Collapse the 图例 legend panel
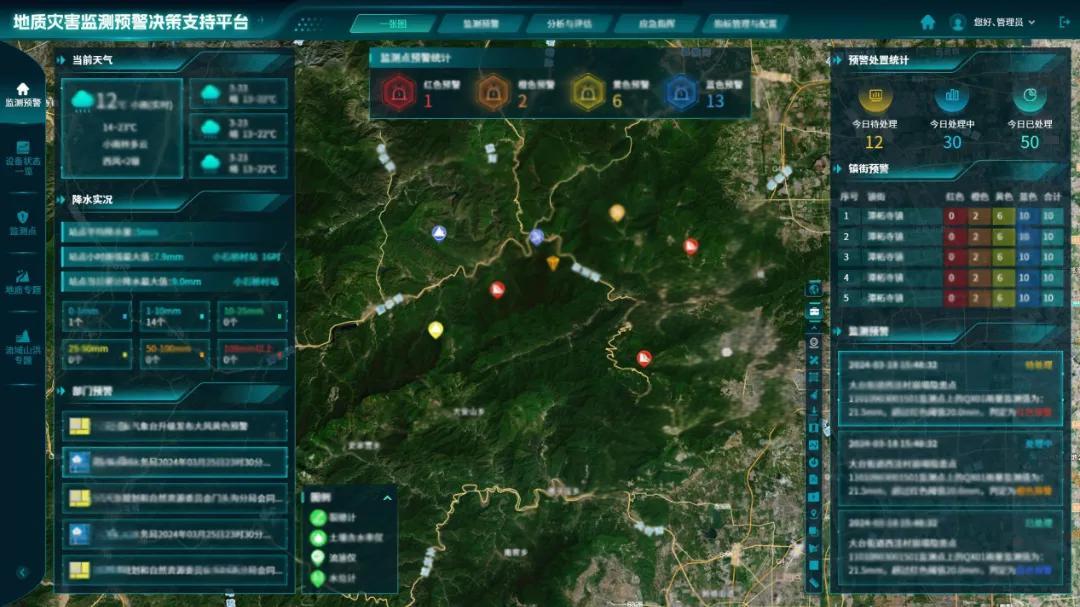The image size is (1080, 607). coord(387,497)
